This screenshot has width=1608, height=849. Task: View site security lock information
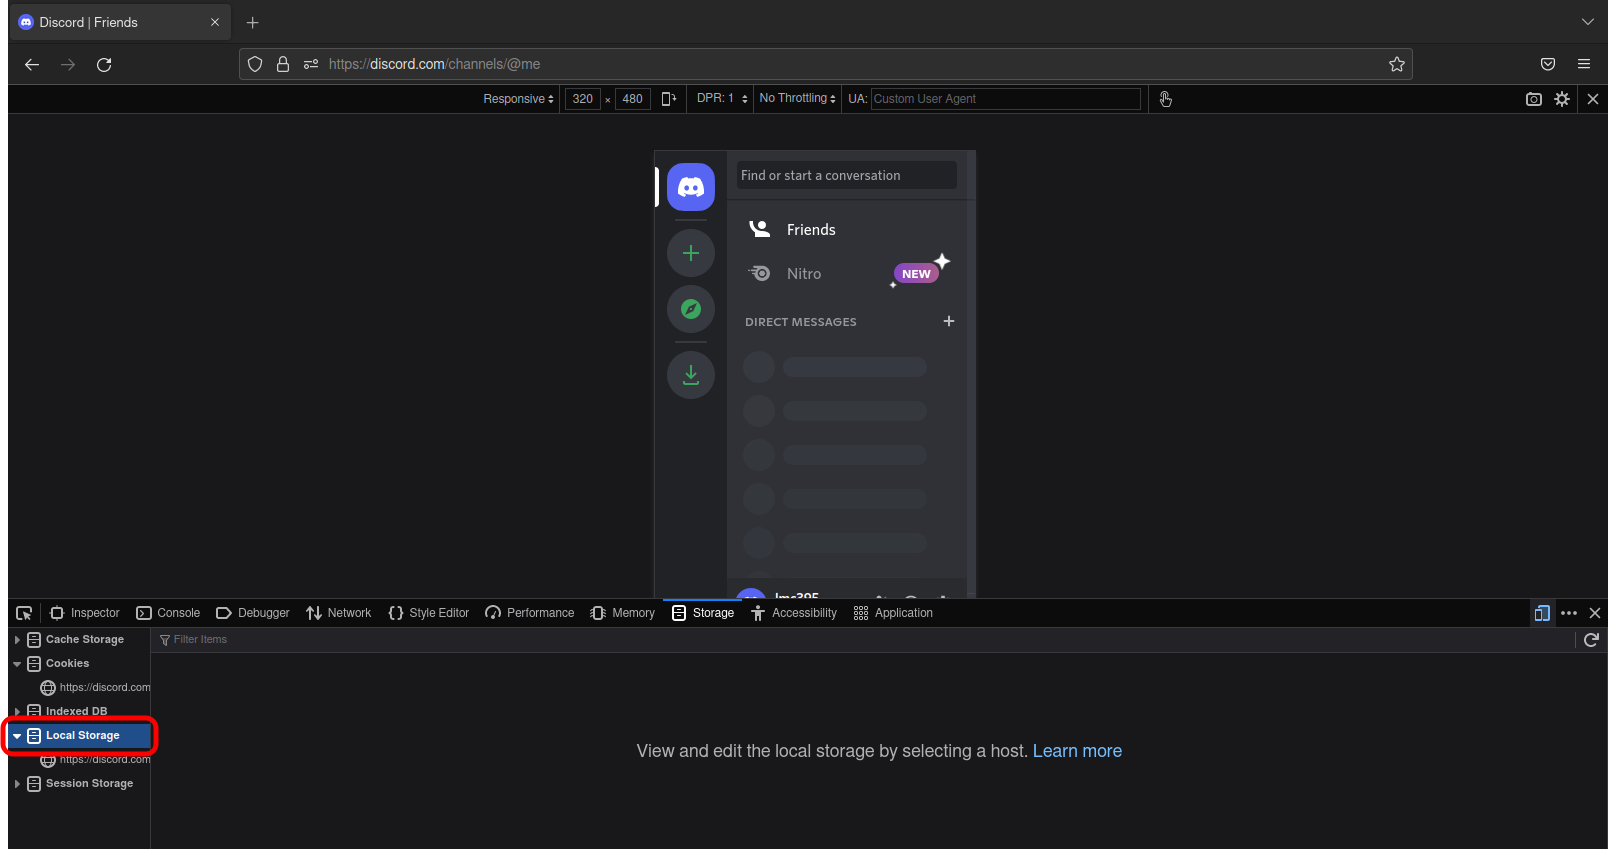point(283,64)
